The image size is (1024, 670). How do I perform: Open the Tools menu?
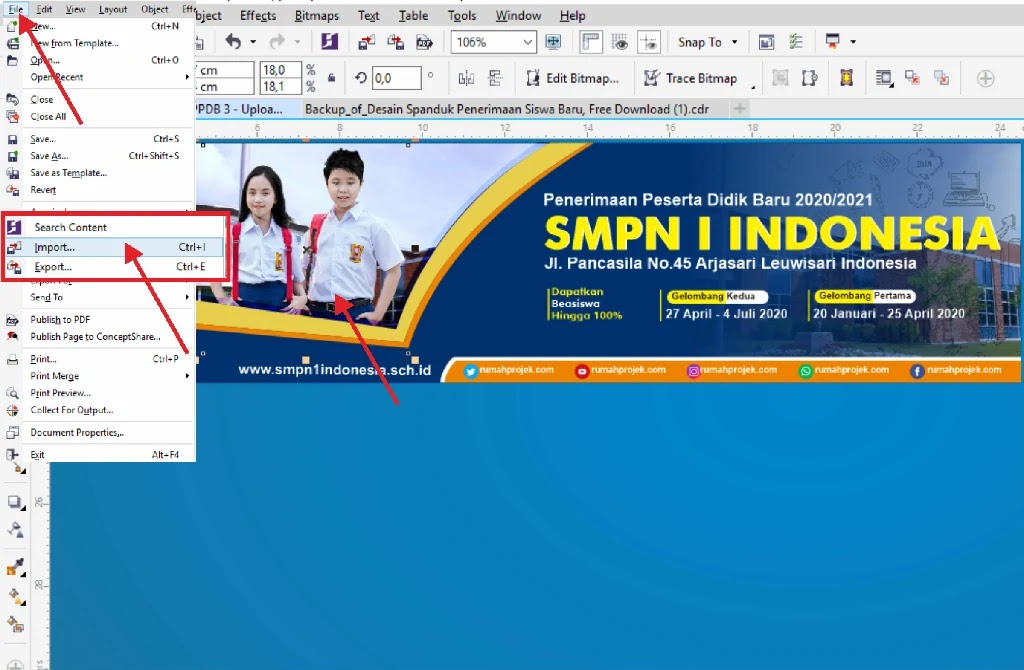click(462, 16)
